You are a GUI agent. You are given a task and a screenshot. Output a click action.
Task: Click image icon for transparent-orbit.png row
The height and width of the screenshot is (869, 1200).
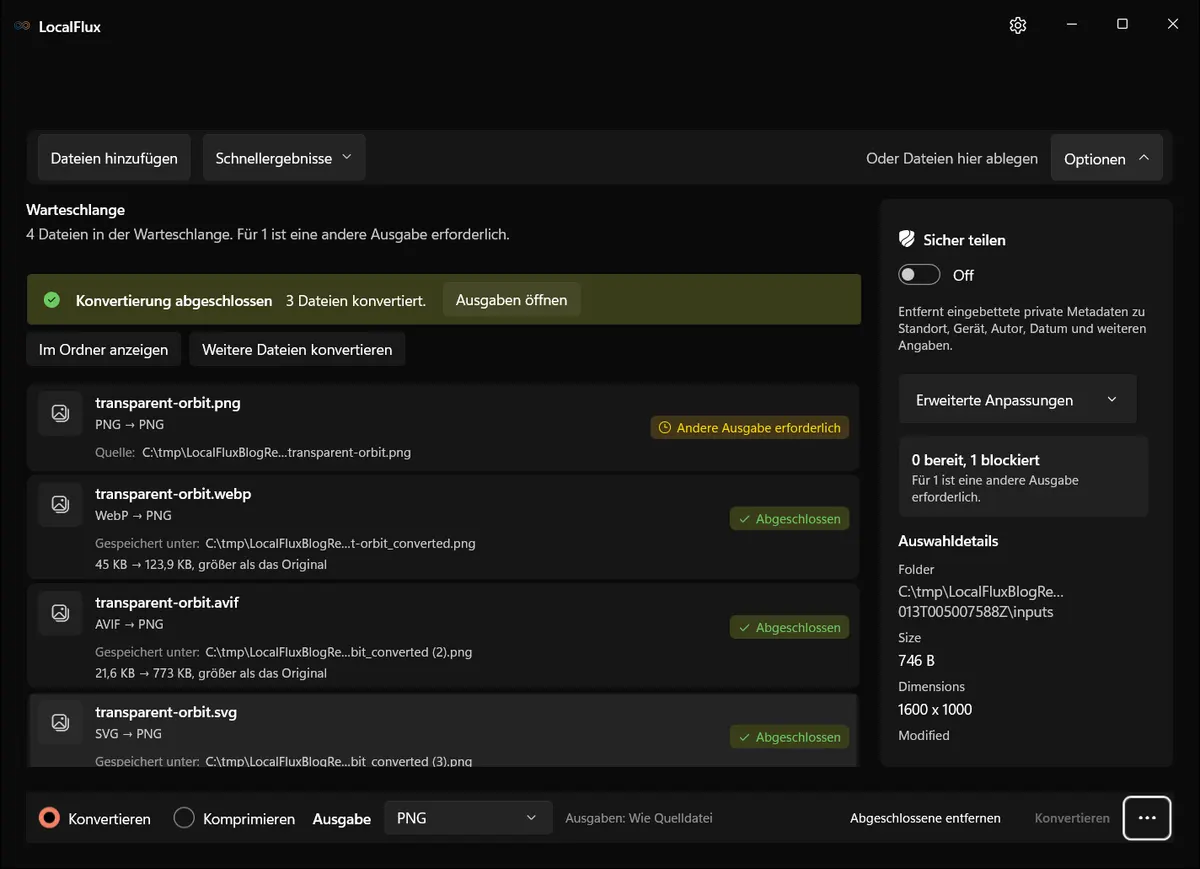tap(60, 413)
